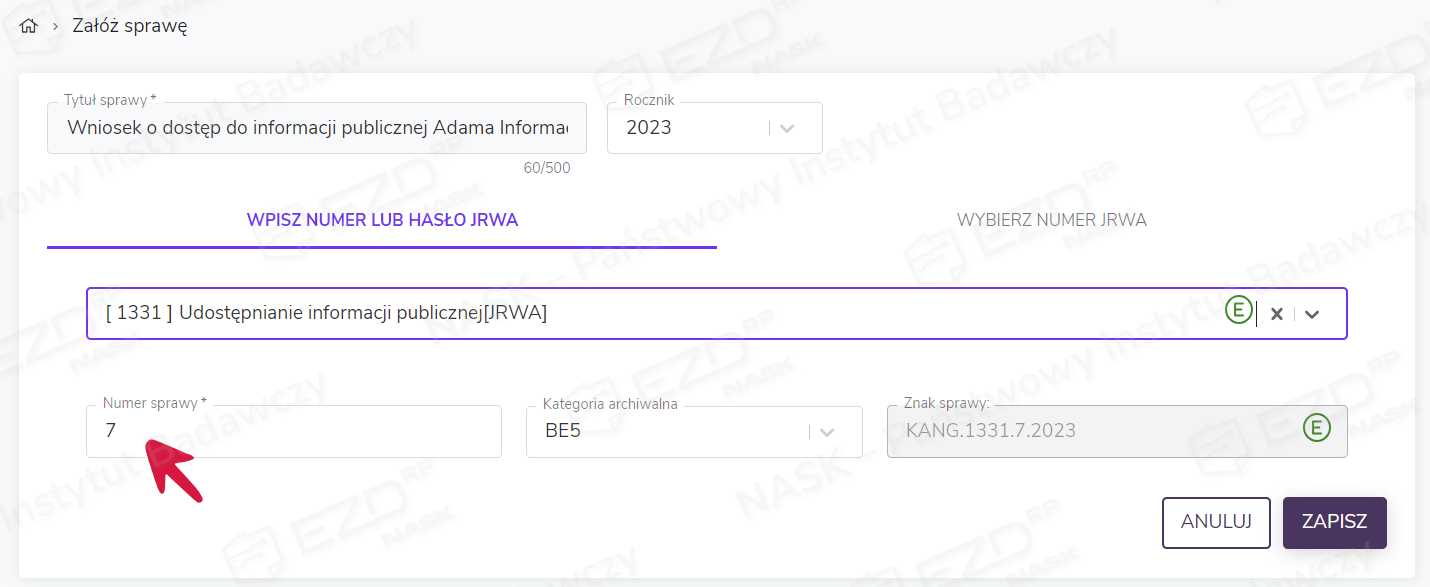Expand the Kategoria archiwalna dropdown arrow
The width and height of the screenshot is (1430, 587).
pyautogui.click(x=827, y=432)
